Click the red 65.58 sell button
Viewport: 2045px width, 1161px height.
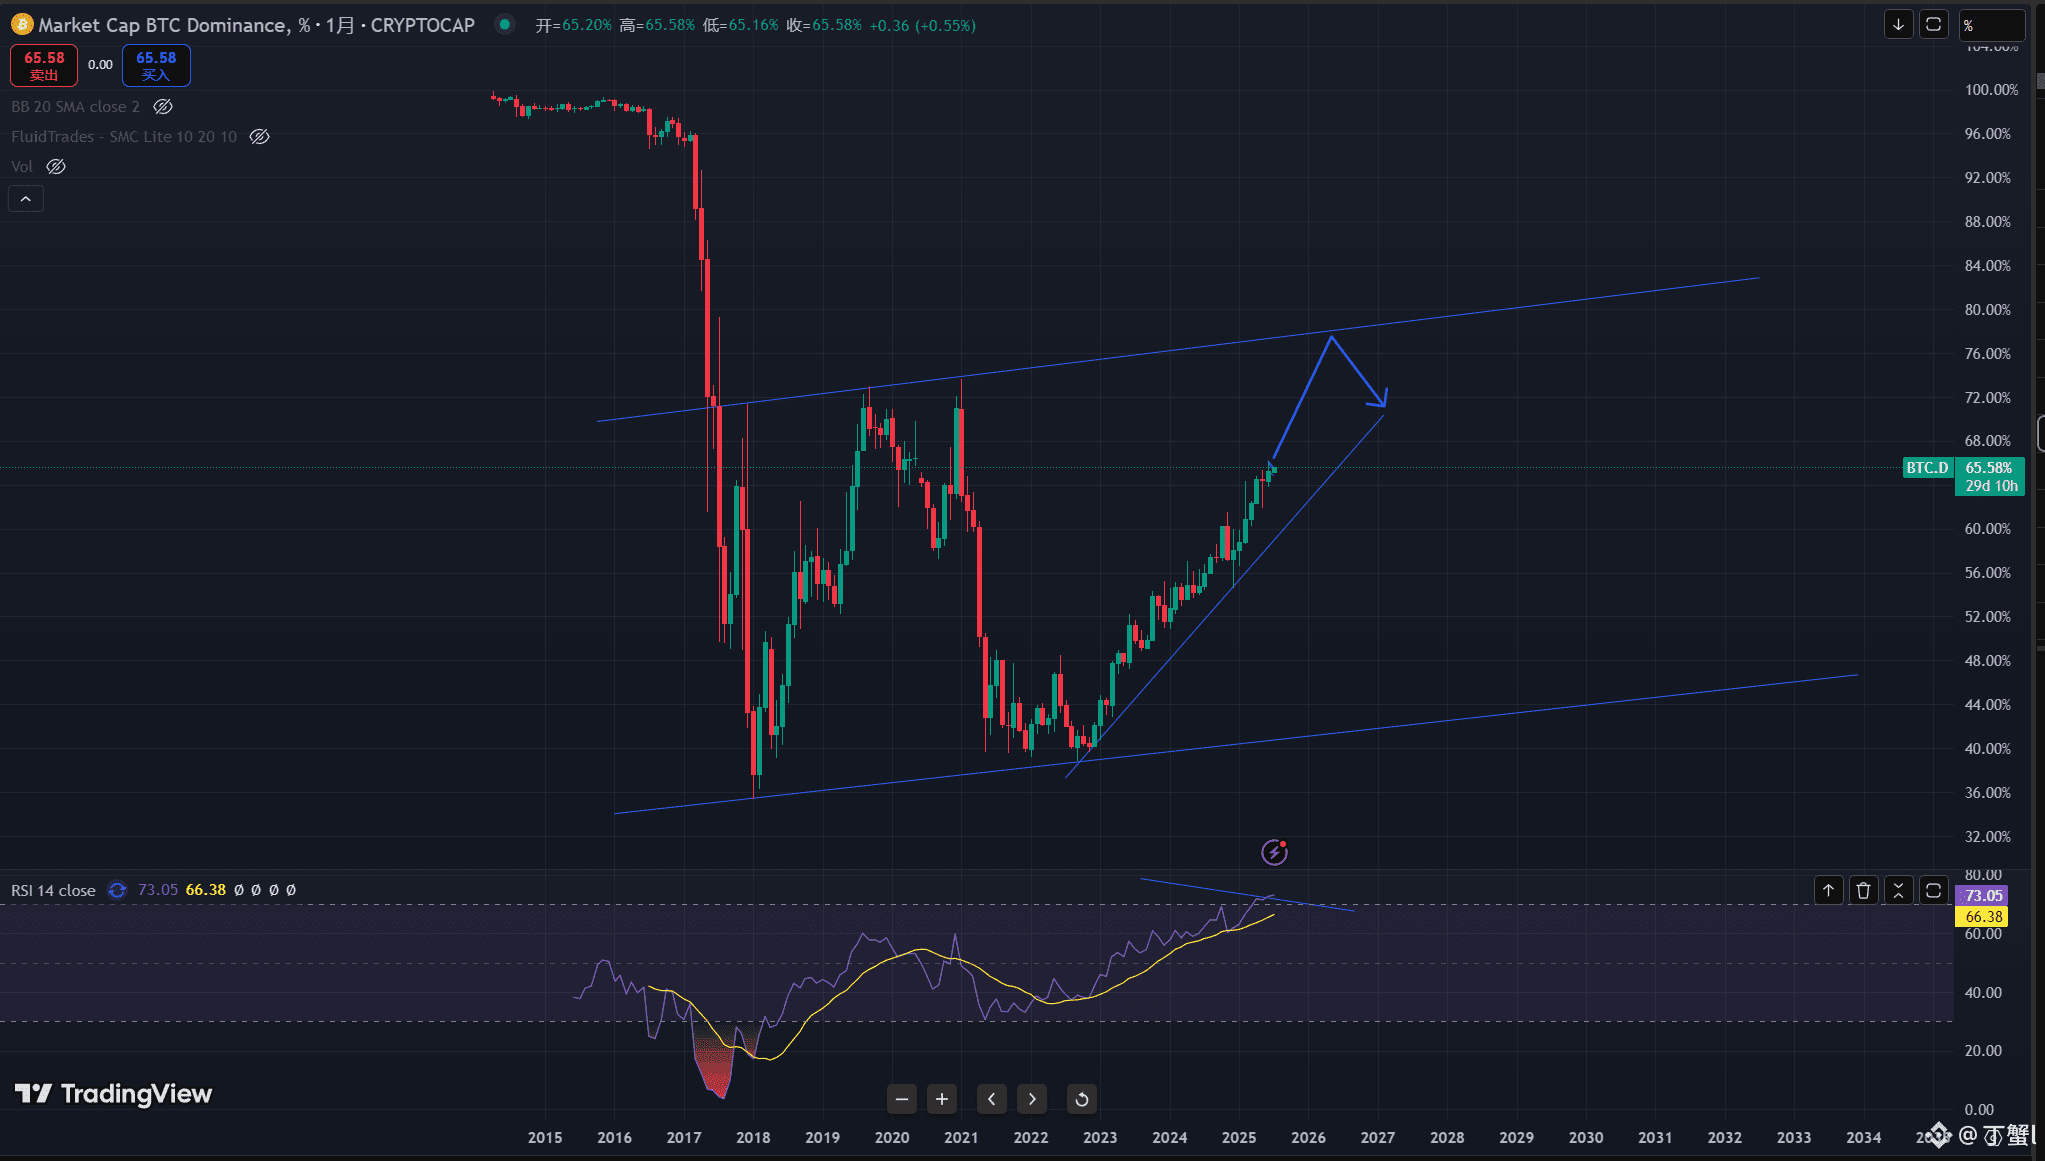pos(44,66)
